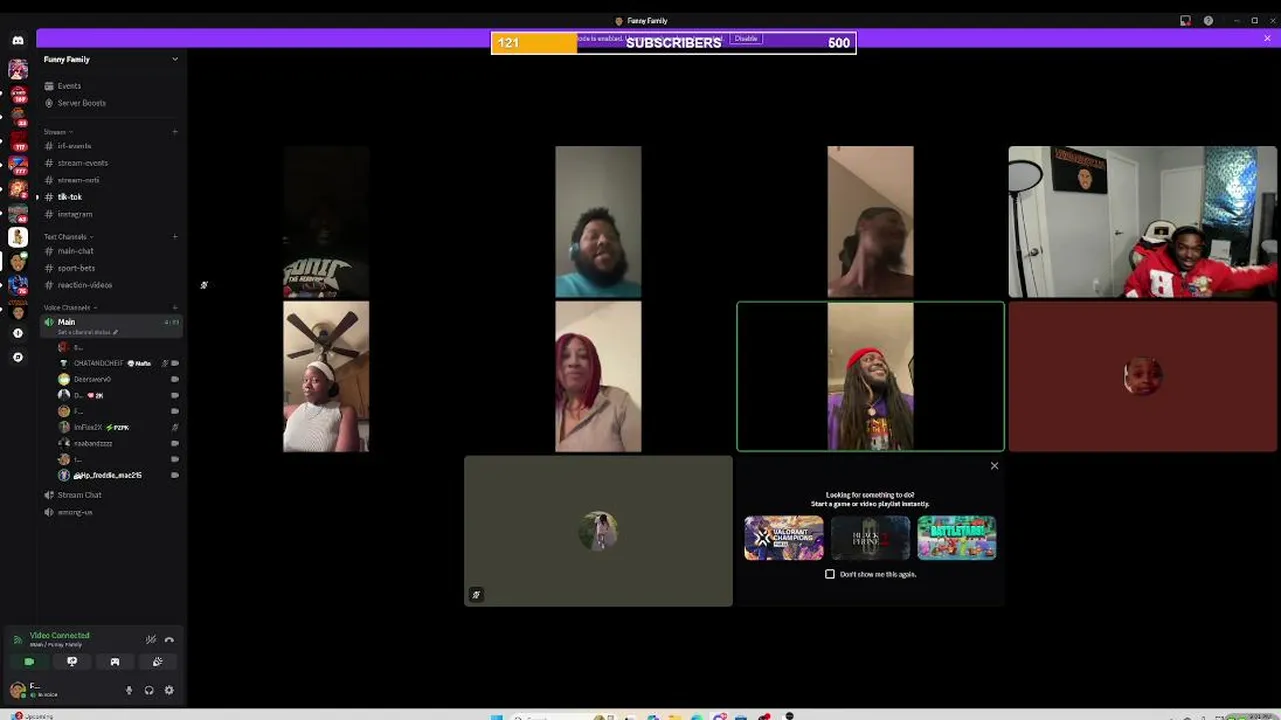This screenshot has width=1281, height=720.
Task: Click user ImFlee2X in voice list
Action: 118,427
